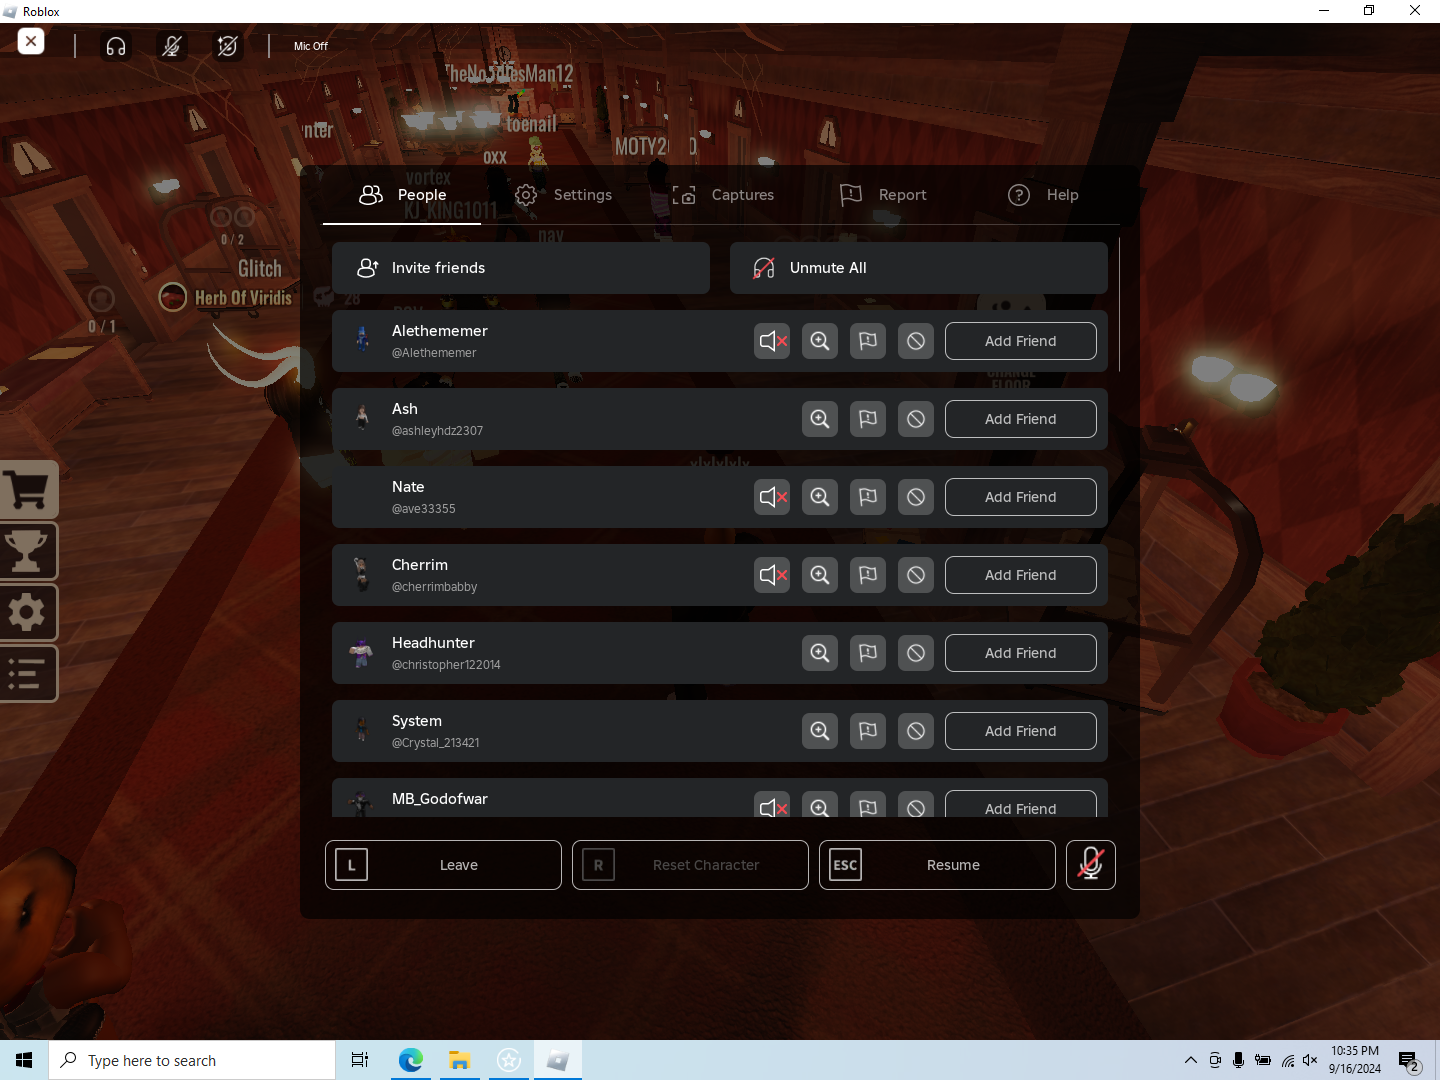Switch to the Settings tab
The image size is (1440, 1080).
point(564,195)
